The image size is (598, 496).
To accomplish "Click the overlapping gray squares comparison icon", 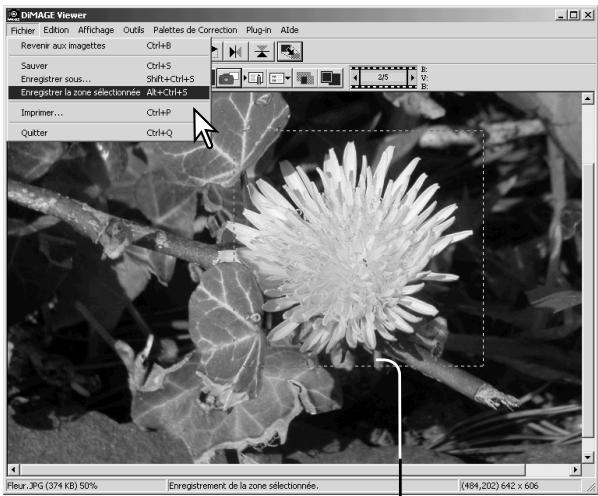I will click(x=305, y=78).
